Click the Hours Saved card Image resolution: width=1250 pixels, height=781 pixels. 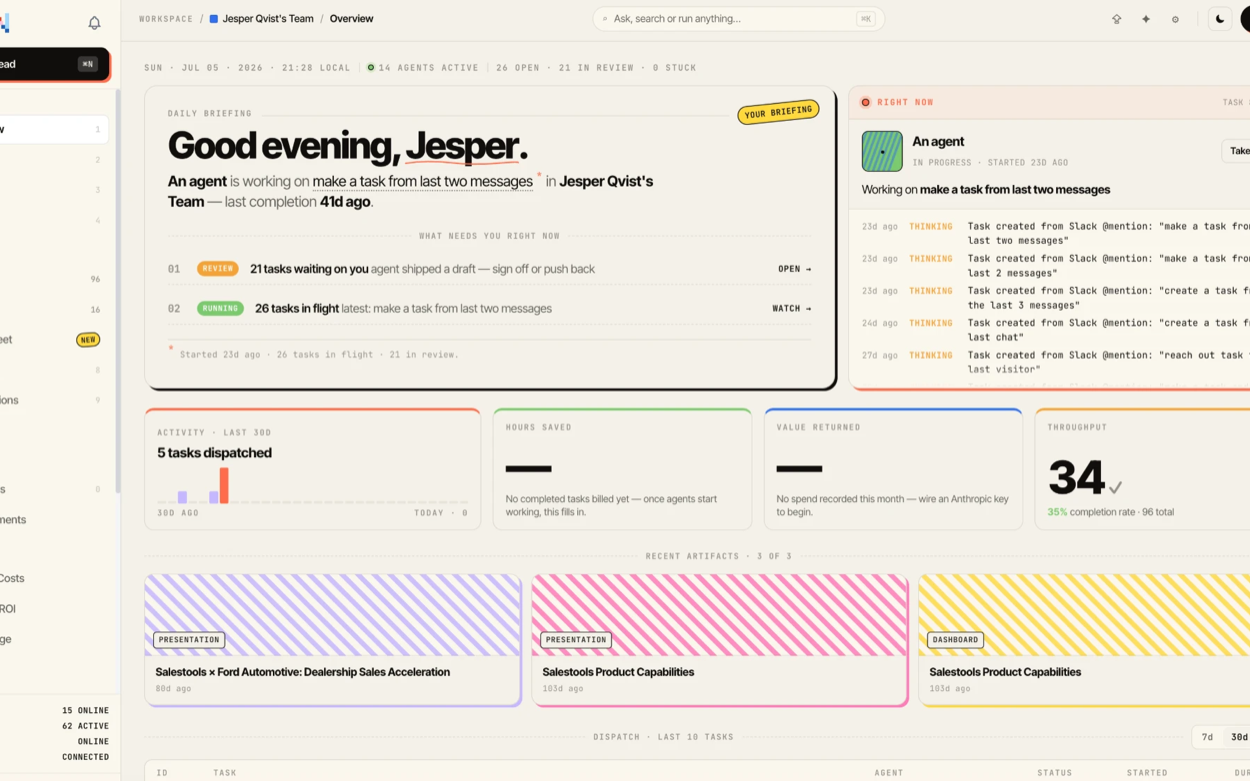622,469
